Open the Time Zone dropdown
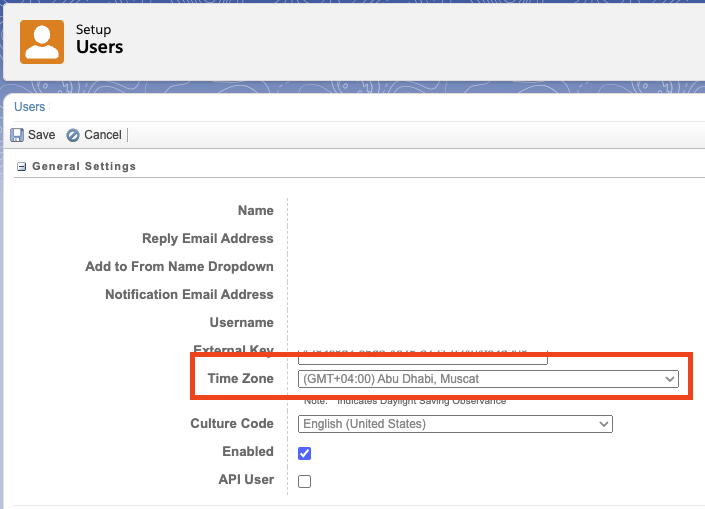705x509 pixels. pos(488,379)
